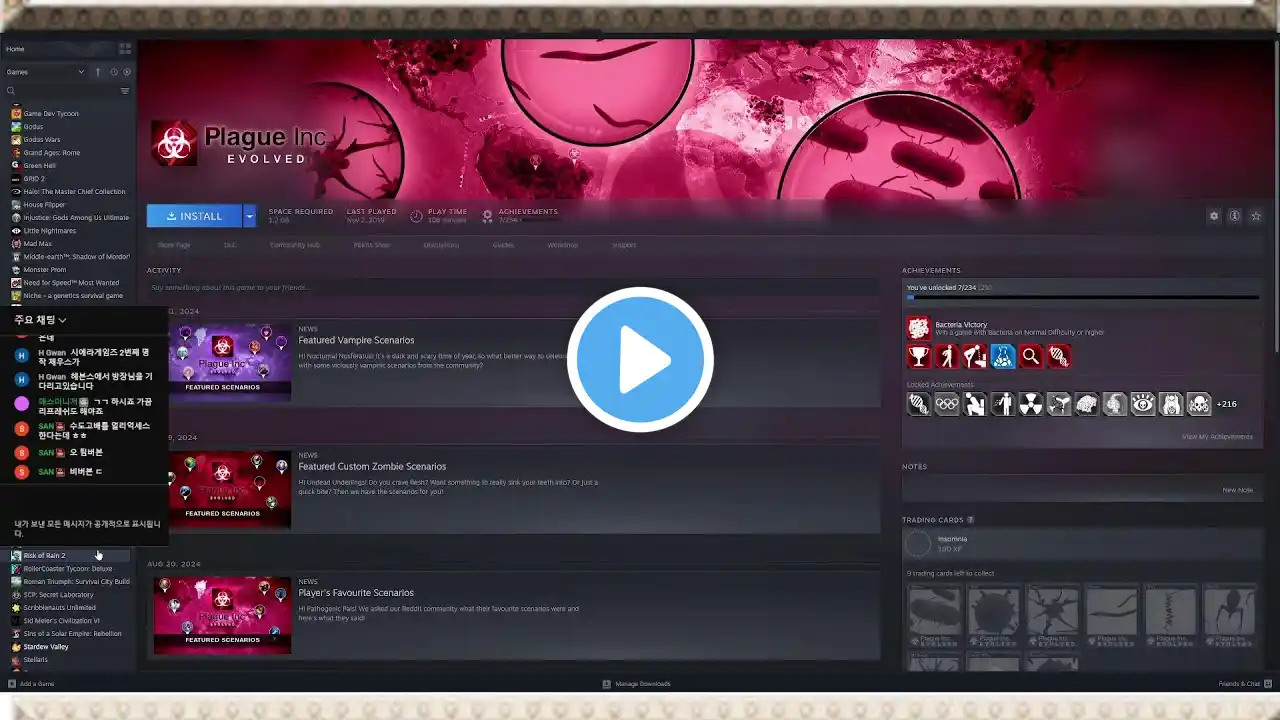Click the New Note button
The width and height of the screenshot is (1280, 720).
(1237, 490)
